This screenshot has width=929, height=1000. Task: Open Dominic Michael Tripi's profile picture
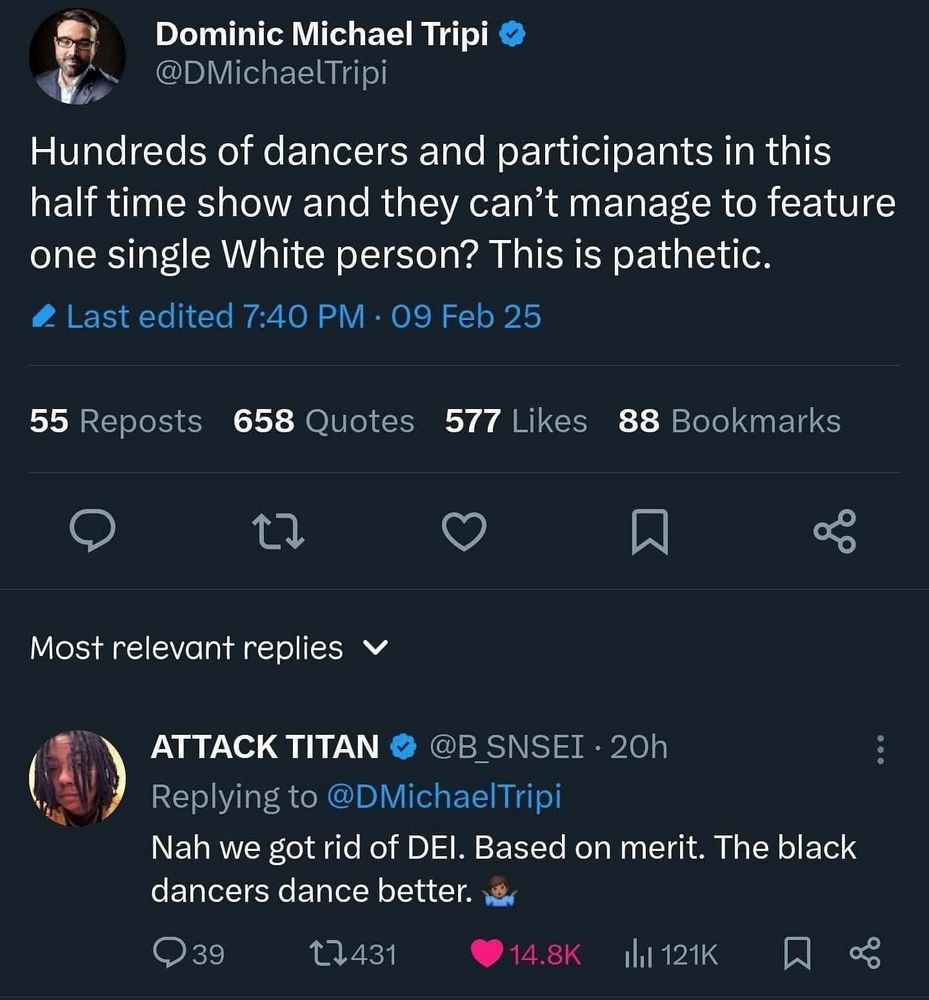click(77, 57)
